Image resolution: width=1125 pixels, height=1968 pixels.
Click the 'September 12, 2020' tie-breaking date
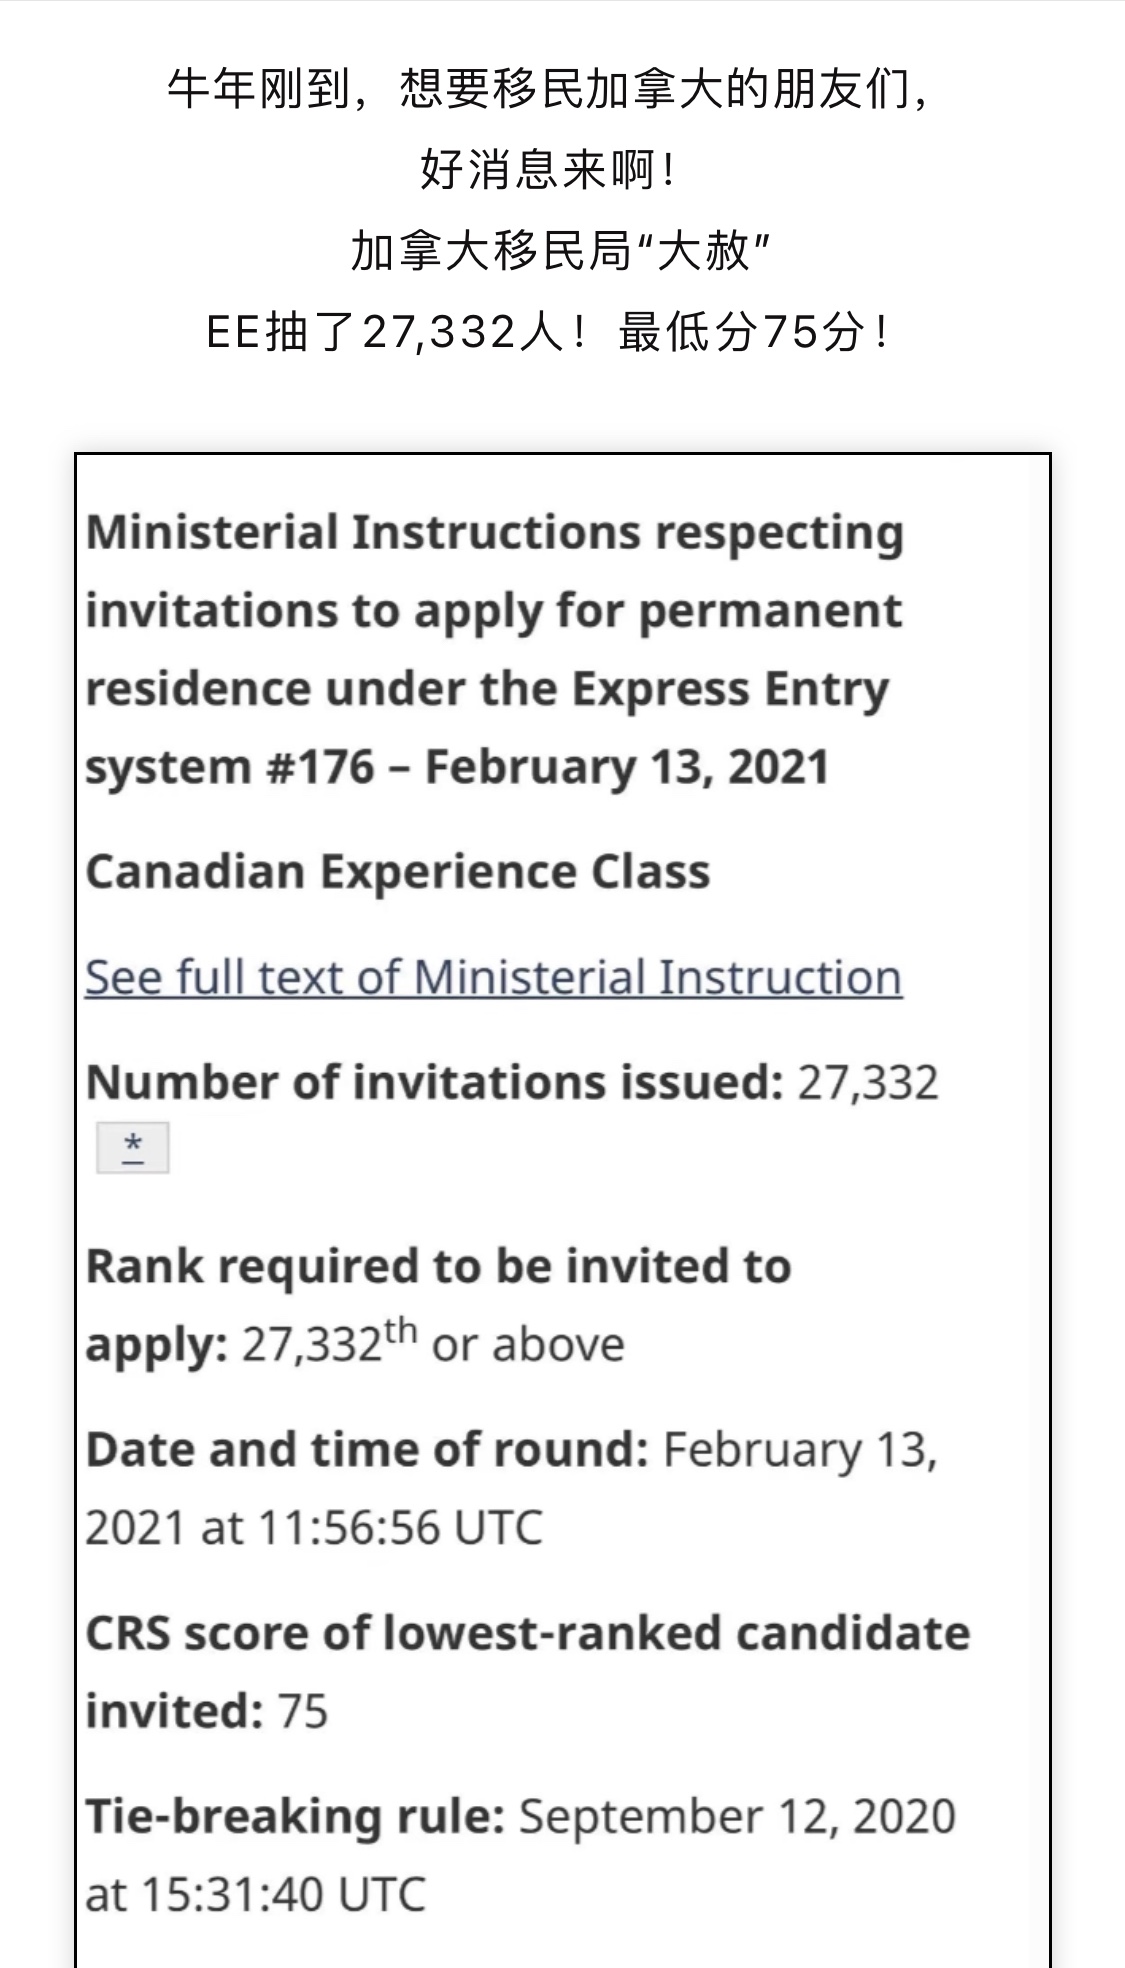737,1817
